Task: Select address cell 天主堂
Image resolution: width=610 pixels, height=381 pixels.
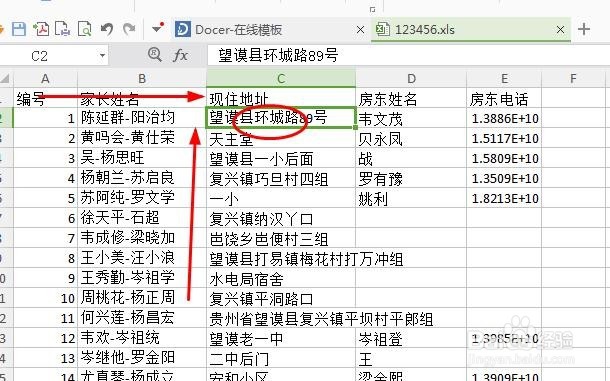Action: pos(281,139)
